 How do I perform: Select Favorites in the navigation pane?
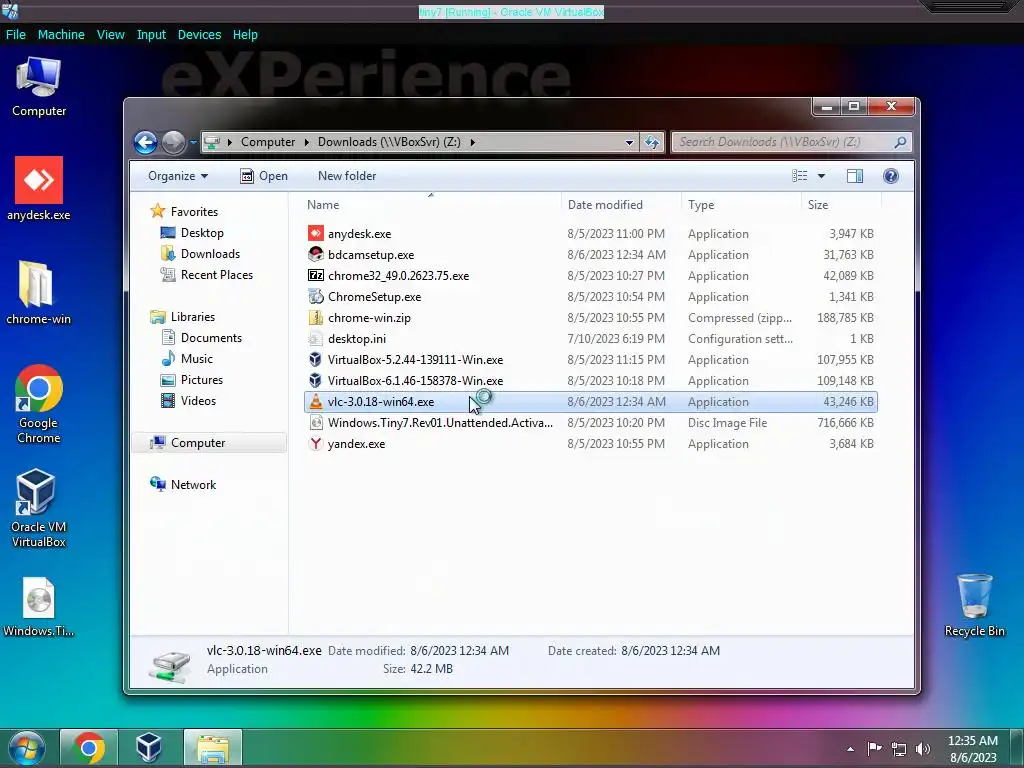pos(194,212)
